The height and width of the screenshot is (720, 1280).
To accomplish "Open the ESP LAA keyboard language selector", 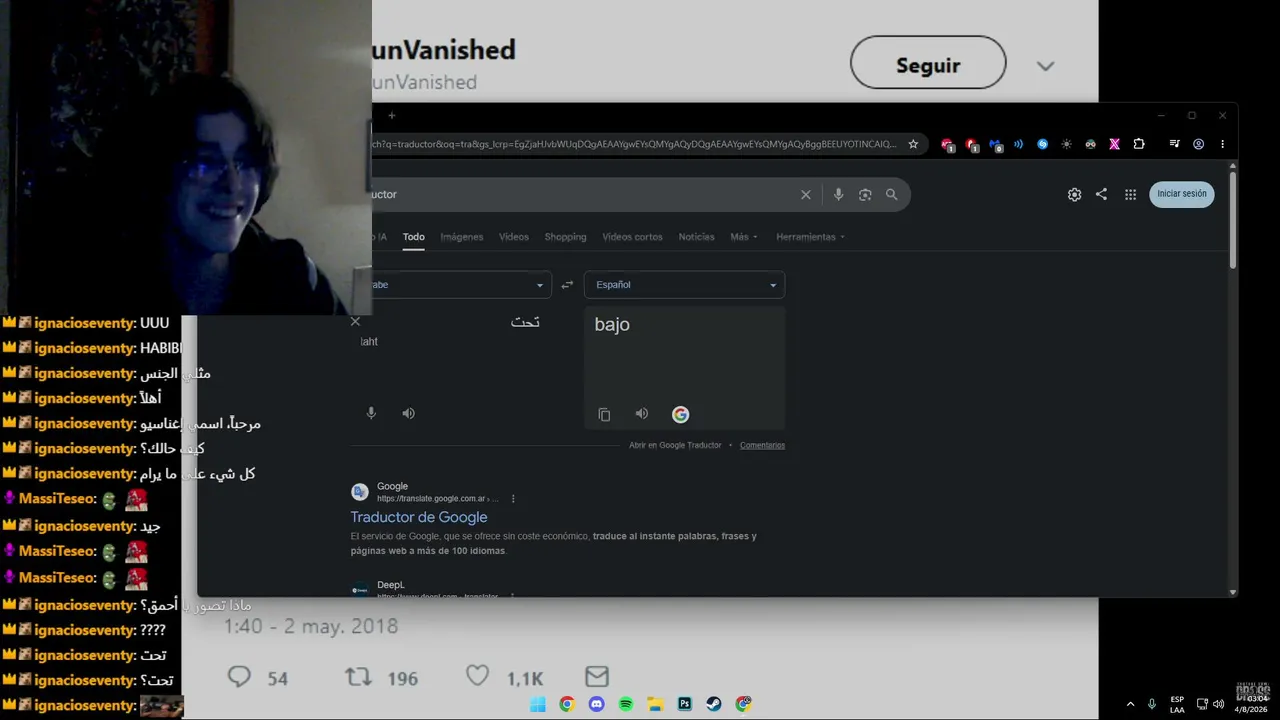I will pyautogui.click(x=1177, y=704).
